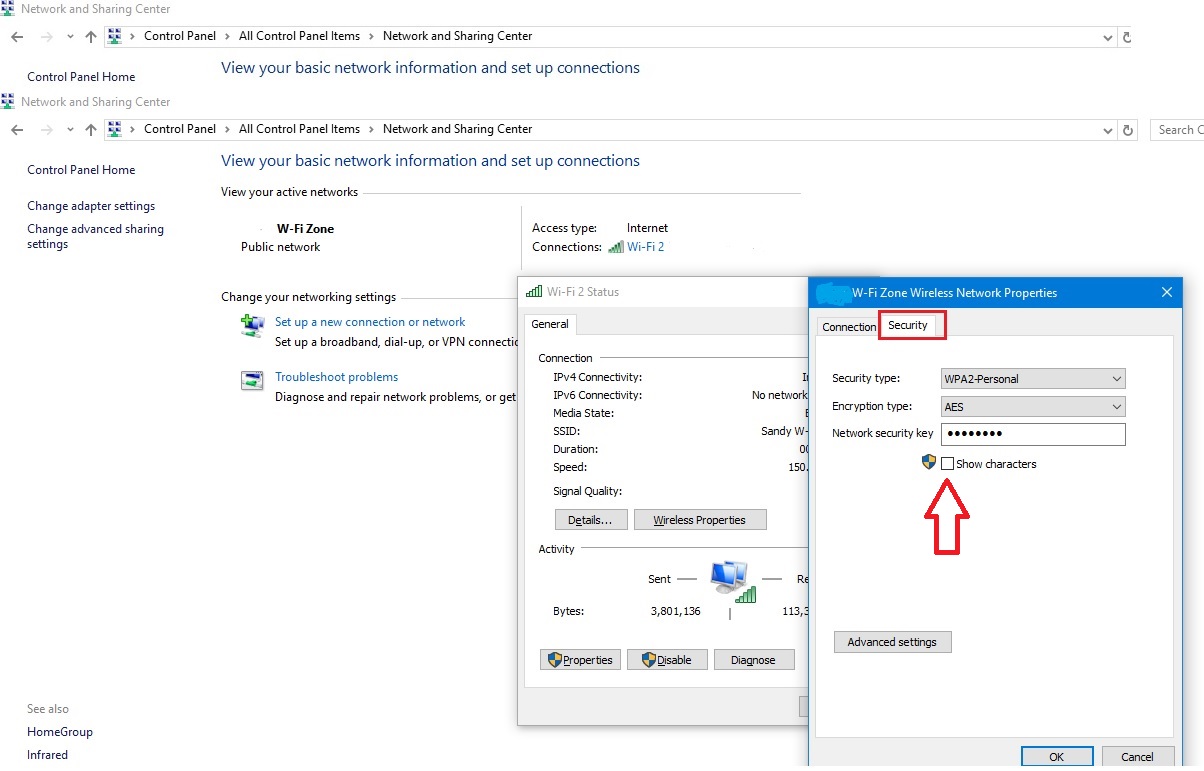Enable the Show characters checkbox
The width and height of the screenshot is (1204, 771).
947,464
